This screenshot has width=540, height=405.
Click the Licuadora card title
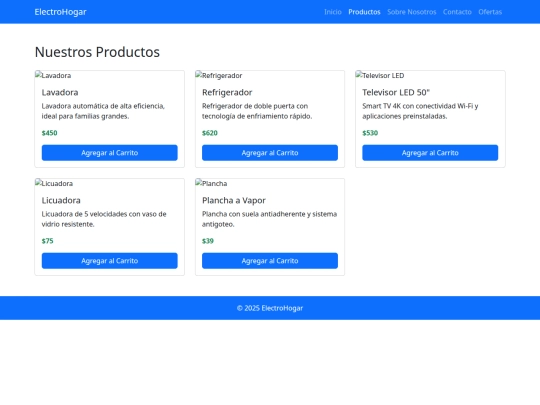click(61, 200)
